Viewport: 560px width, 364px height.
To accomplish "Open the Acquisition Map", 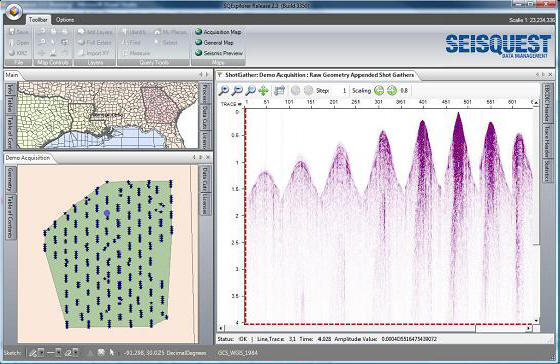I will [219, 32].
